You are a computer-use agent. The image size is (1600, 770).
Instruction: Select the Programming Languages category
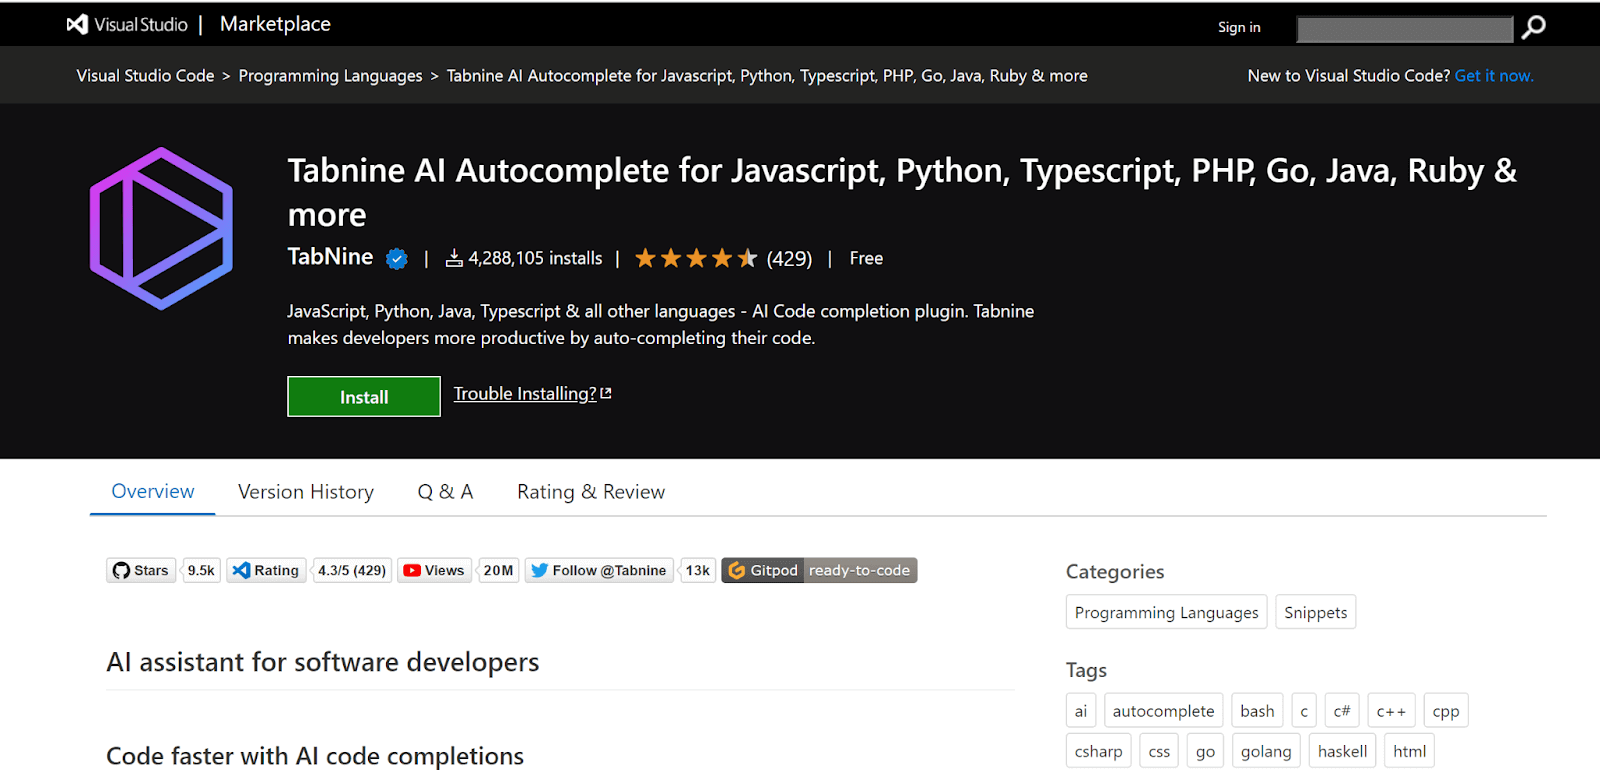(x=1167, y=612)
